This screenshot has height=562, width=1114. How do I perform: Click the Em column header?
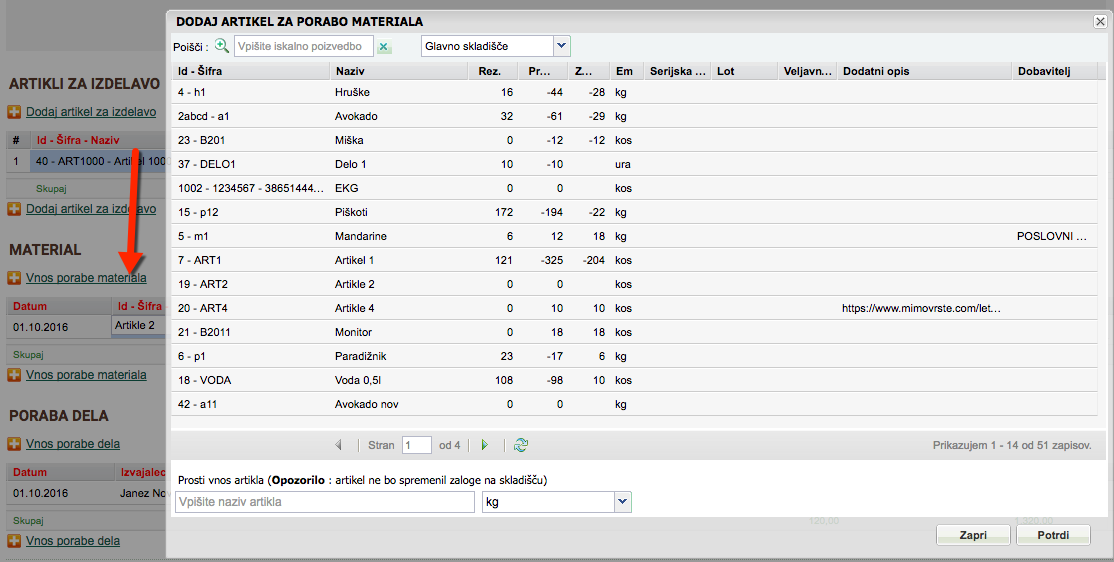point(625,71)
